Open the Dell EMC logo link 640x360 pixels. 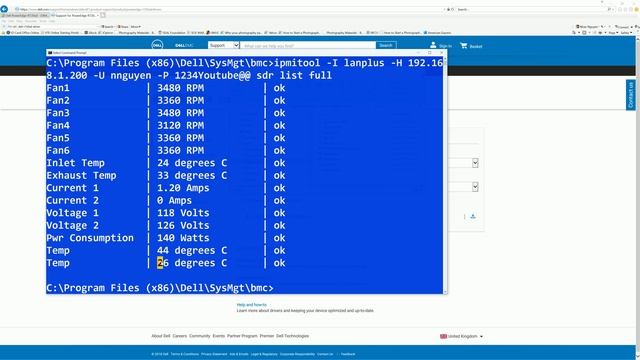[184, 46]
